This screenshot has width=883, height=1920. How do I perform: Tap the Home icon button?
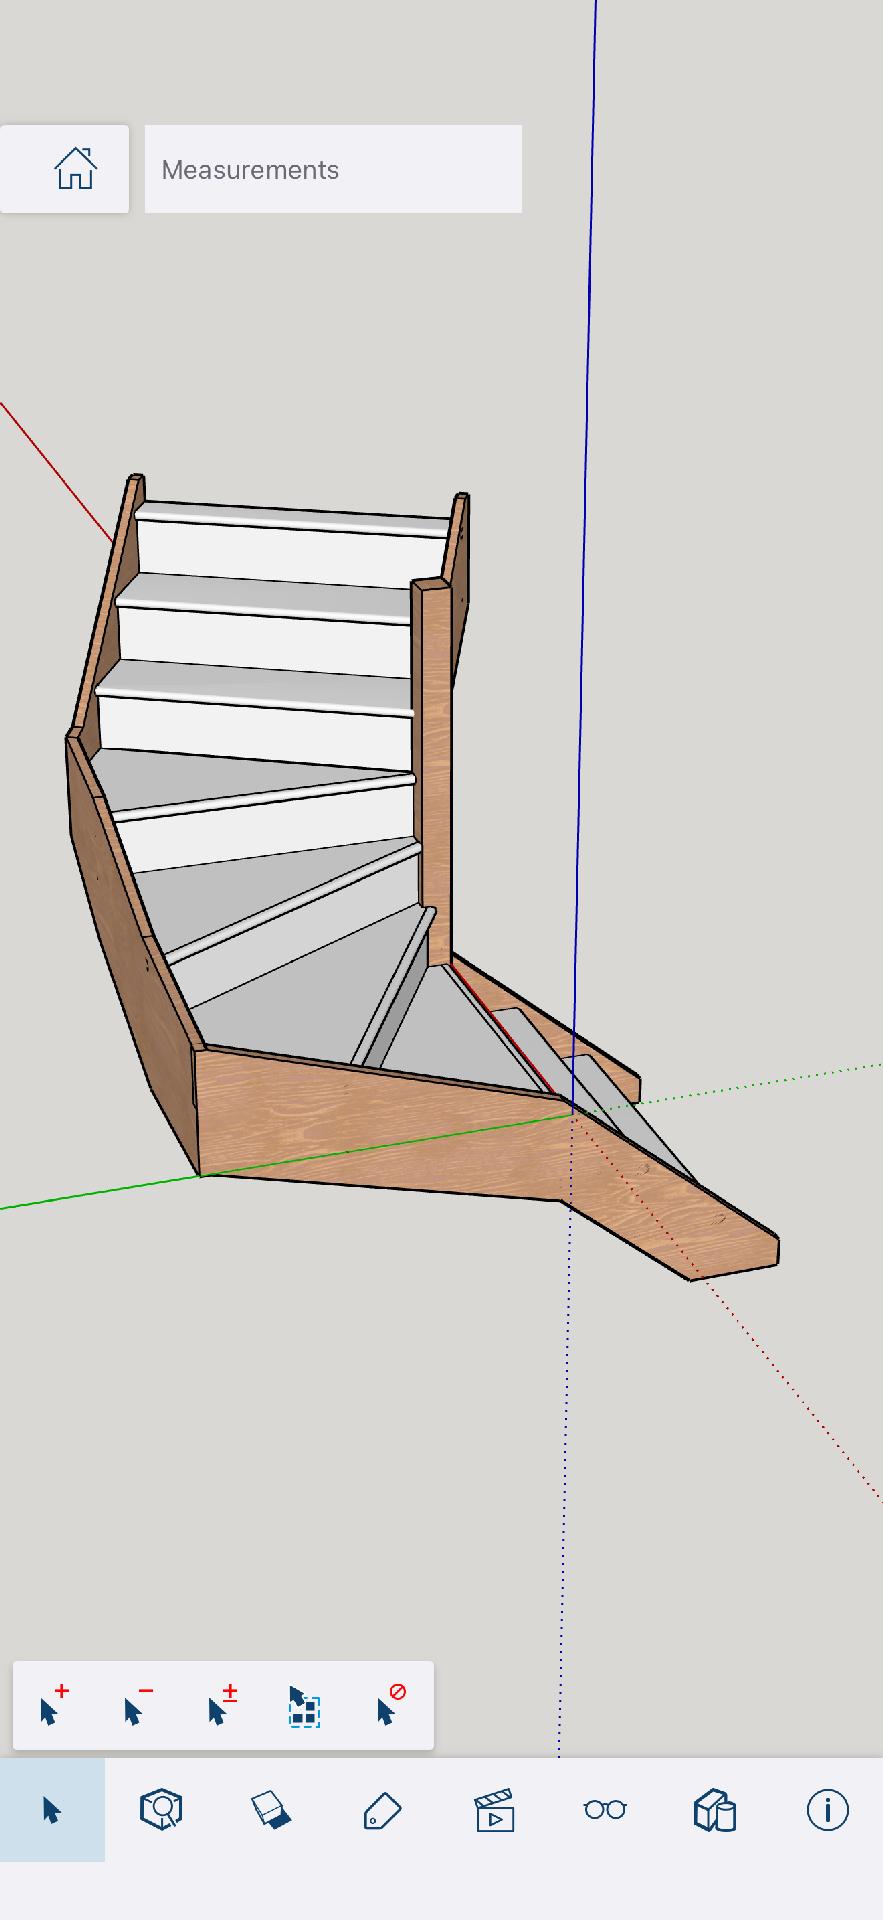[x=75, y=169]
